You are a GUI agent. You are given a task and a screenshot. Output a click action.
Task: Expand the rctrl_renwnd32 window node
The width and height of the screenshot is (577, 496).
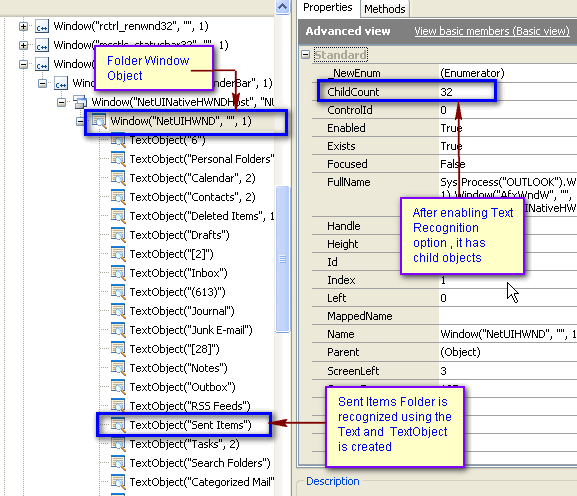coord(24,26)
